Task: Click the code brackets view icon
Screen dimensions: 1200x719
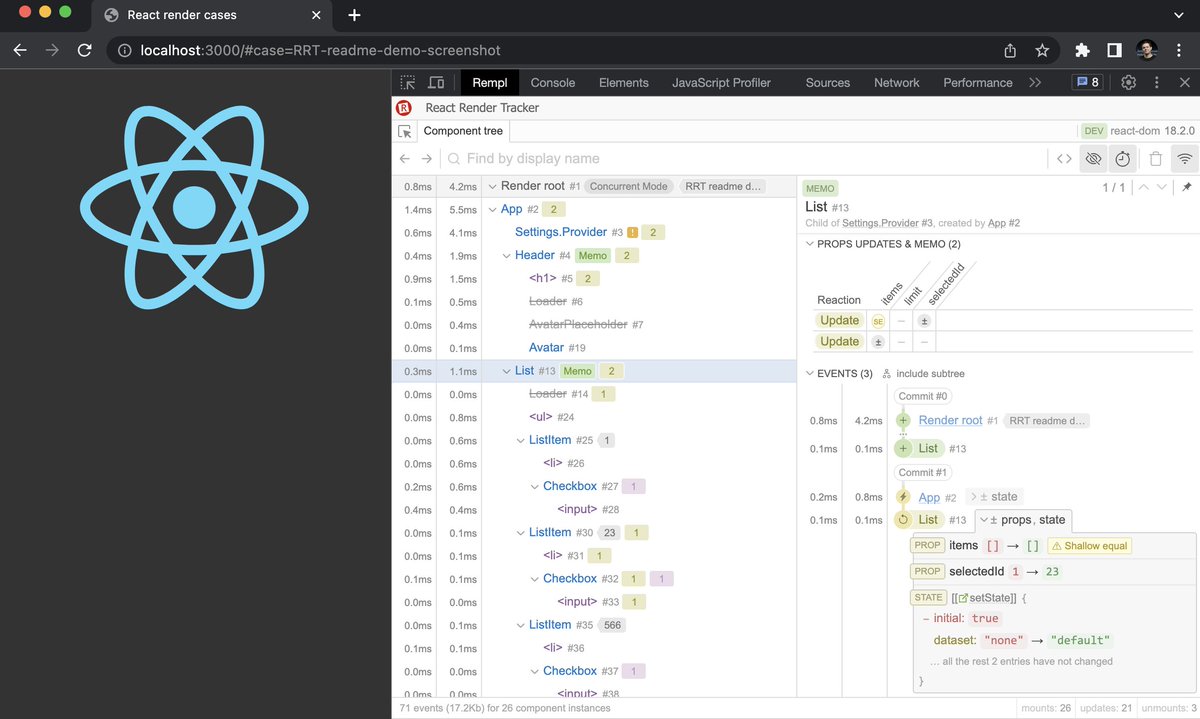Action: (x=1065, y=158)
